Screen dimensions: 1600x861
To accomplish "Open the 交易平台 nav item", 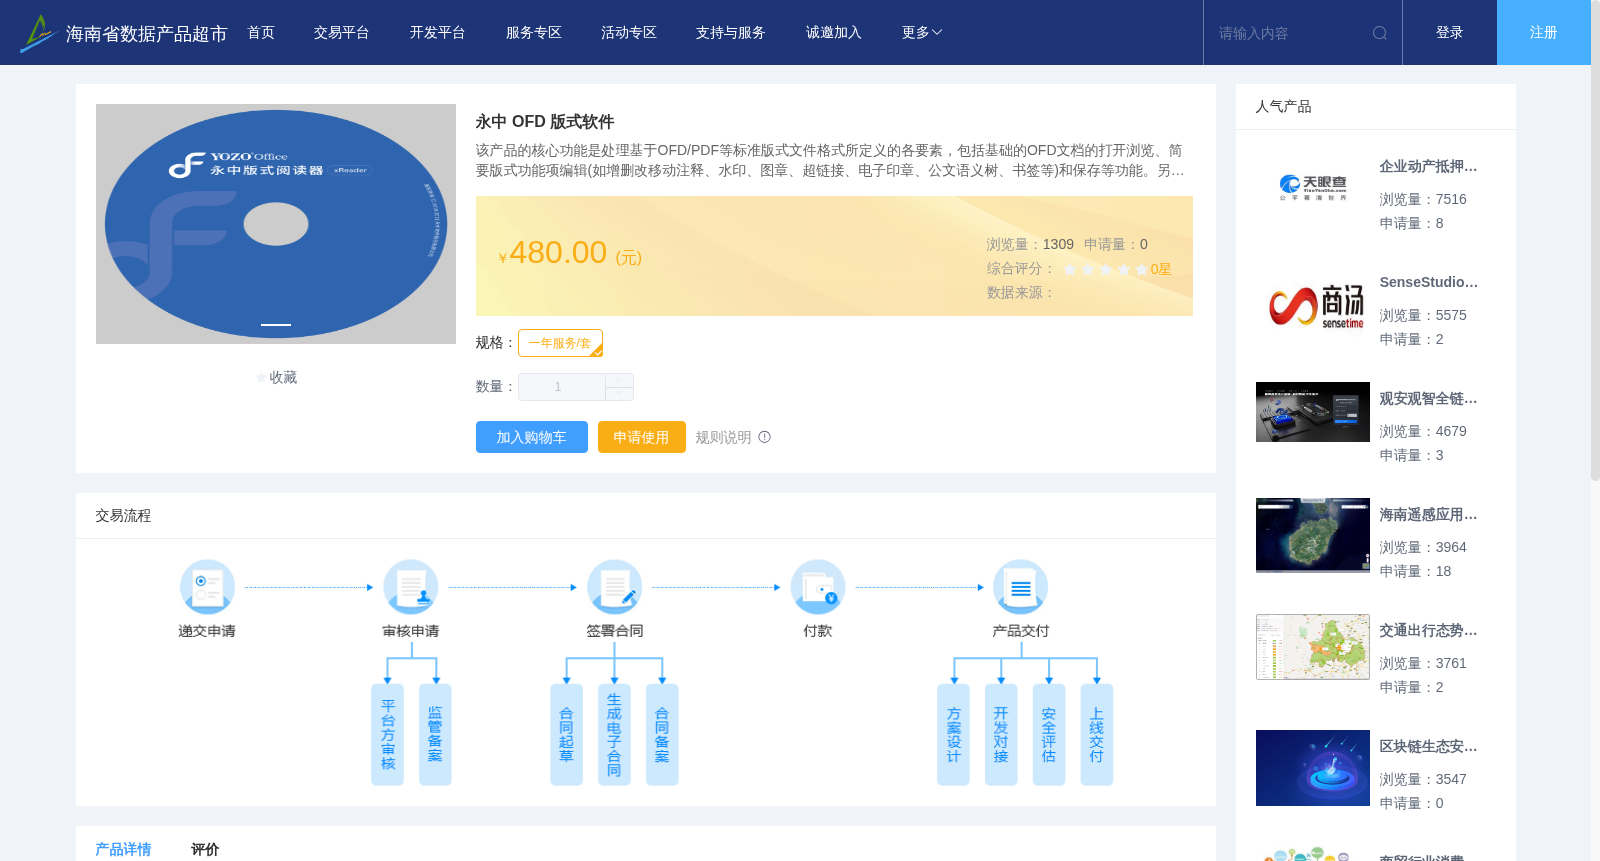I will (x=342, y=33).
